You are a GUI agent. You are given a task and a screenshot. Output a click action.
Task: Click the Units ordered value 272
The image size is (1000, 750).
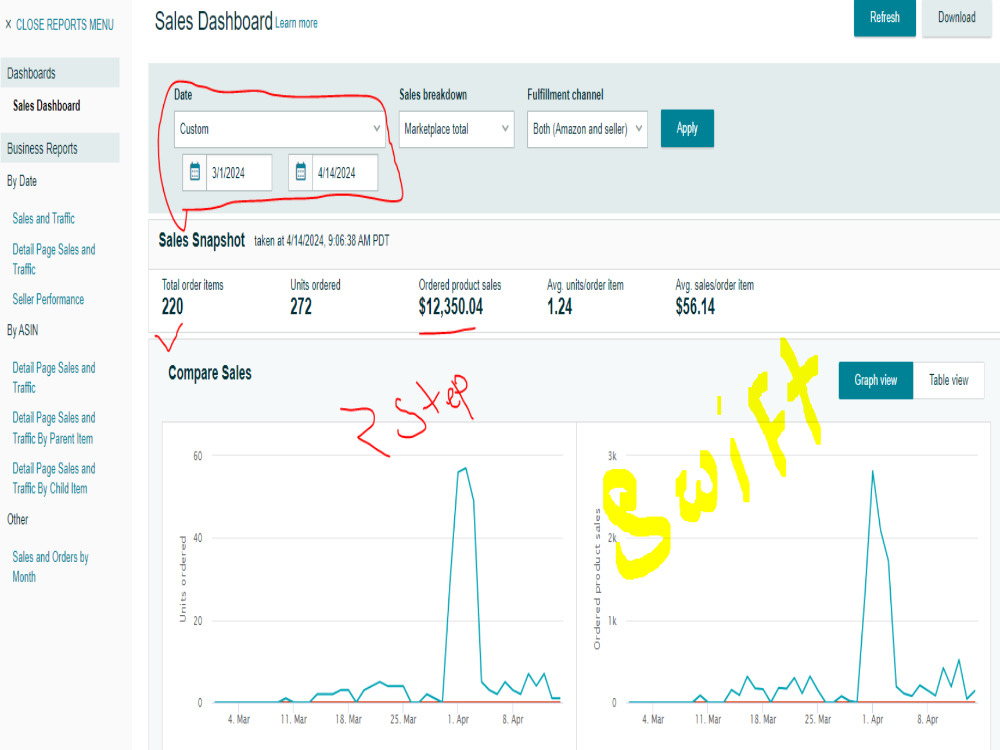[301, 307]
